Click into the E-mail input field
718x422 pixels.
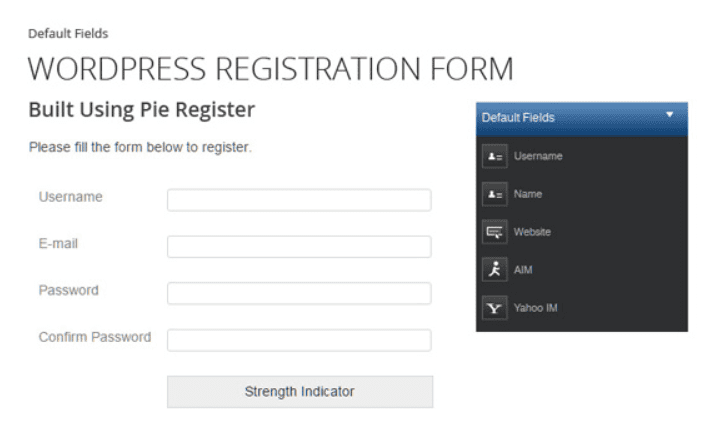tap(299, 247)
